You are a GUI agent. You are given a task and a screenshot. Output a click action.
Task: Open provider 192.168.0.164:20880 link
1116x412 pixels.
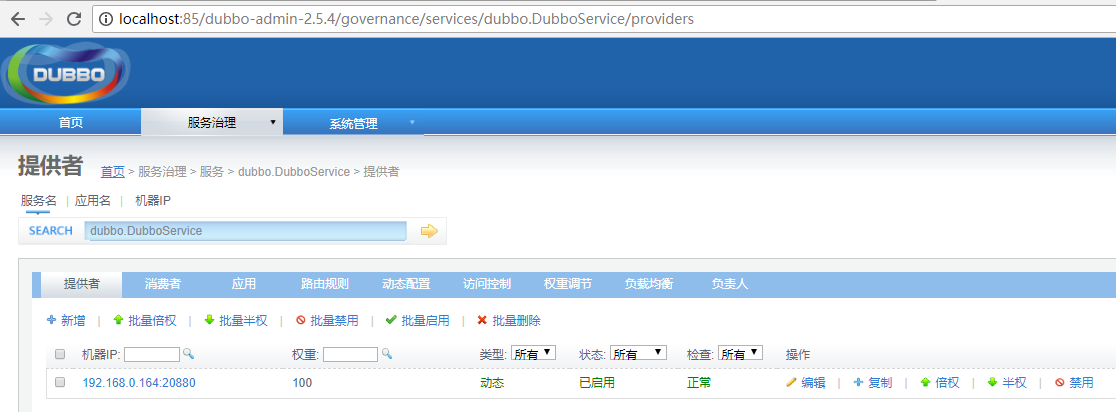139,383
